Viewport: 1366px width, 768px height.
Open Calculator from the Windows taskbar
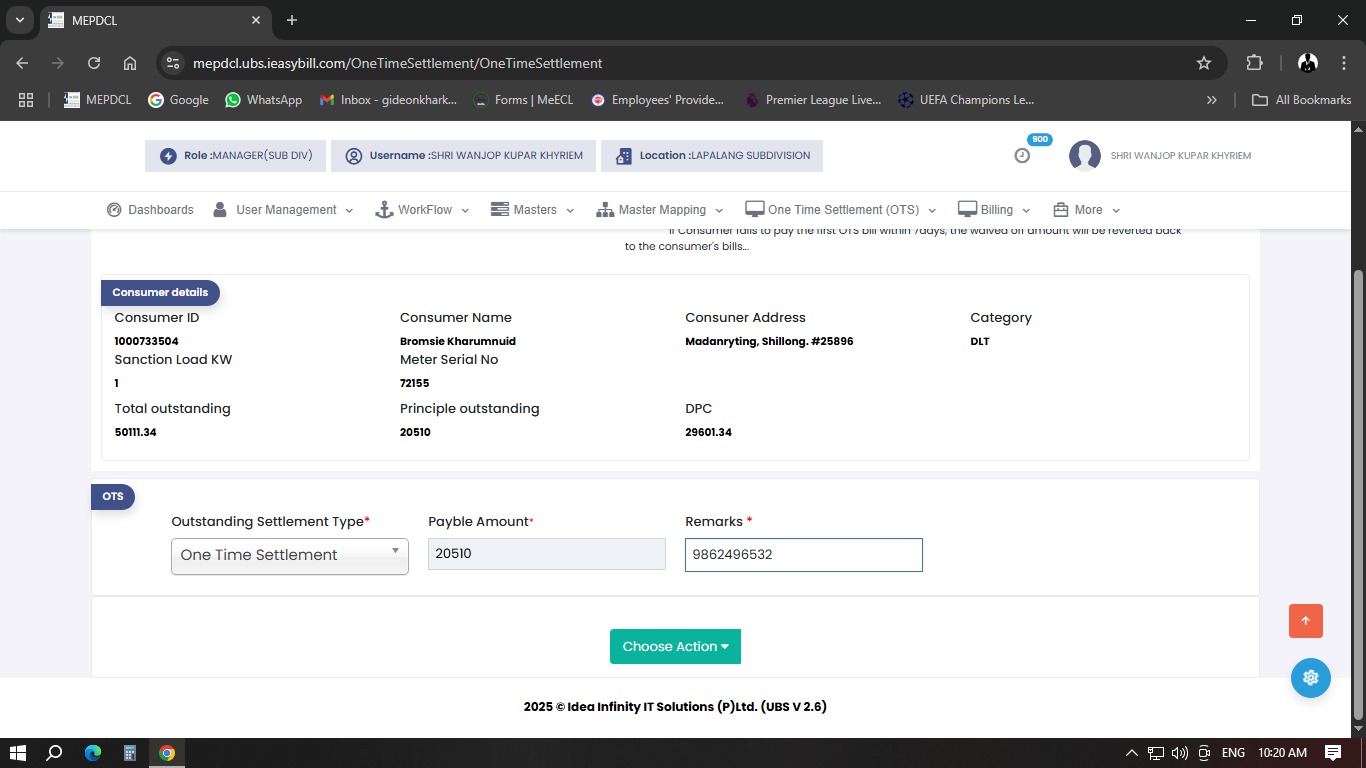click(x=130, y=753)
